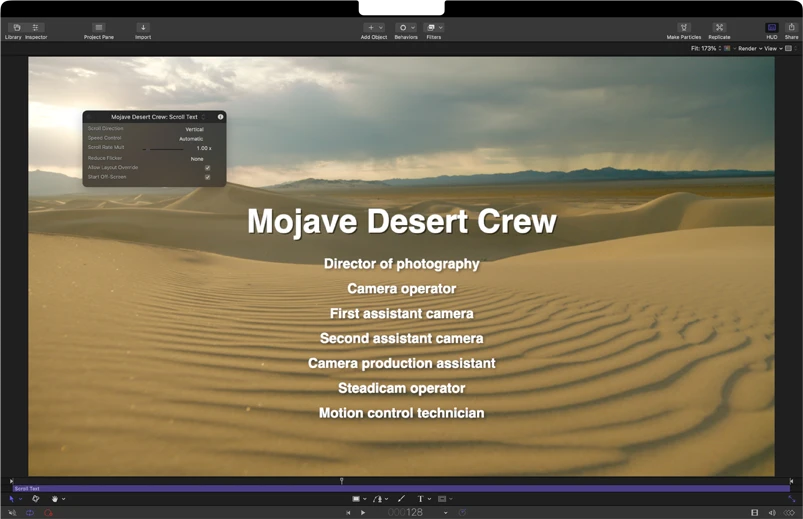Change Reduce Flicker from None
Image resolution: width=803 pixels, height=519 pixels.
(197, 159)
